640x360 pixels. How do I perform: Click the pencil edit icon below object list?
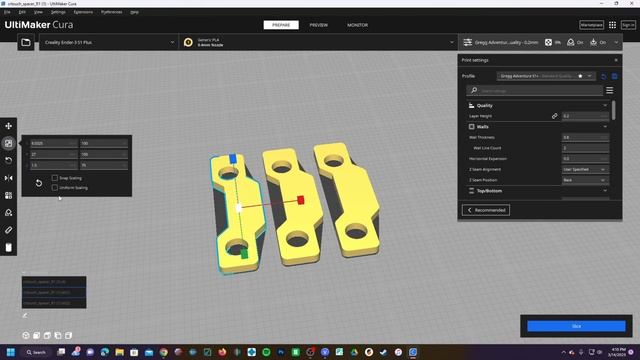coord(25,315)
